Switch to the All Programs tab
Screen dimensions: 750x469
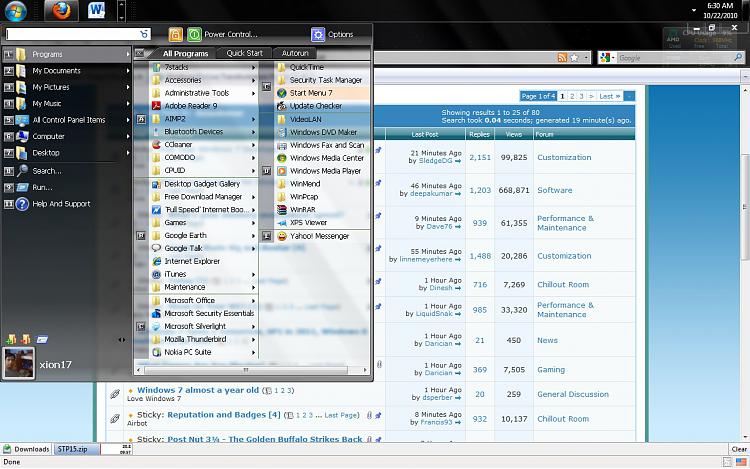tap(185, 54)
